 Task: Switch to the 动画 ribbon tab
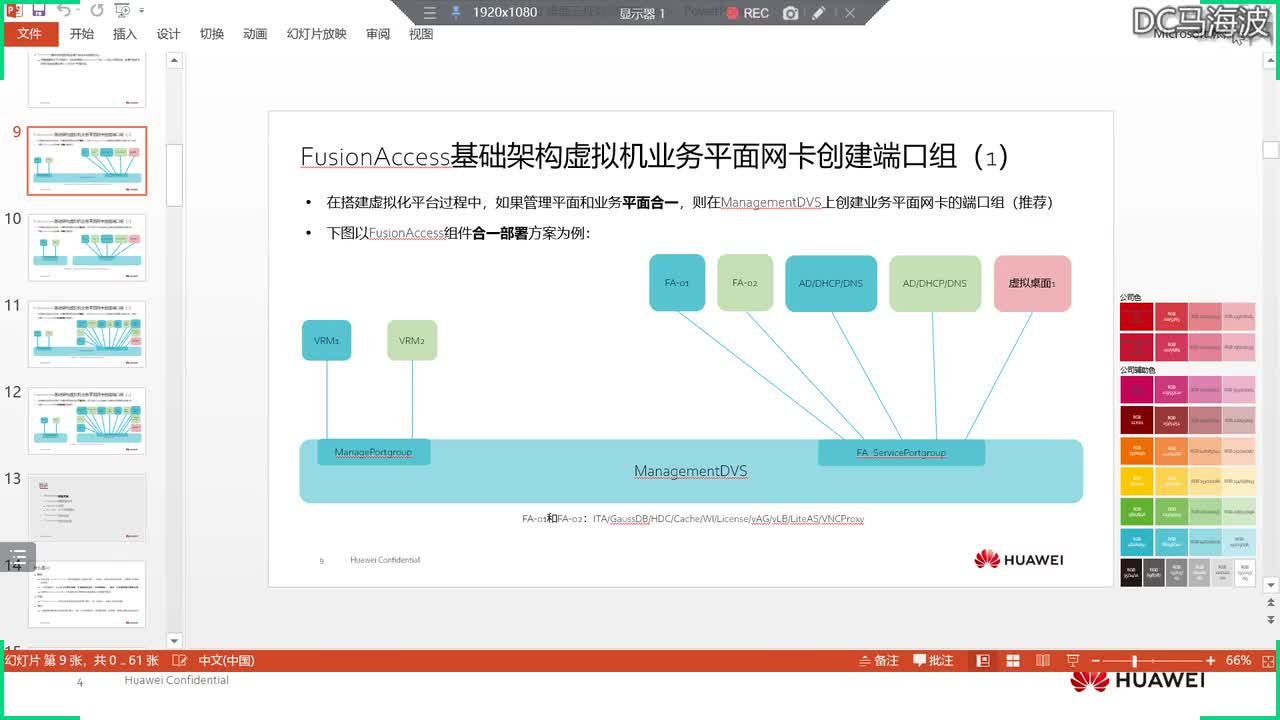(255, 34)
